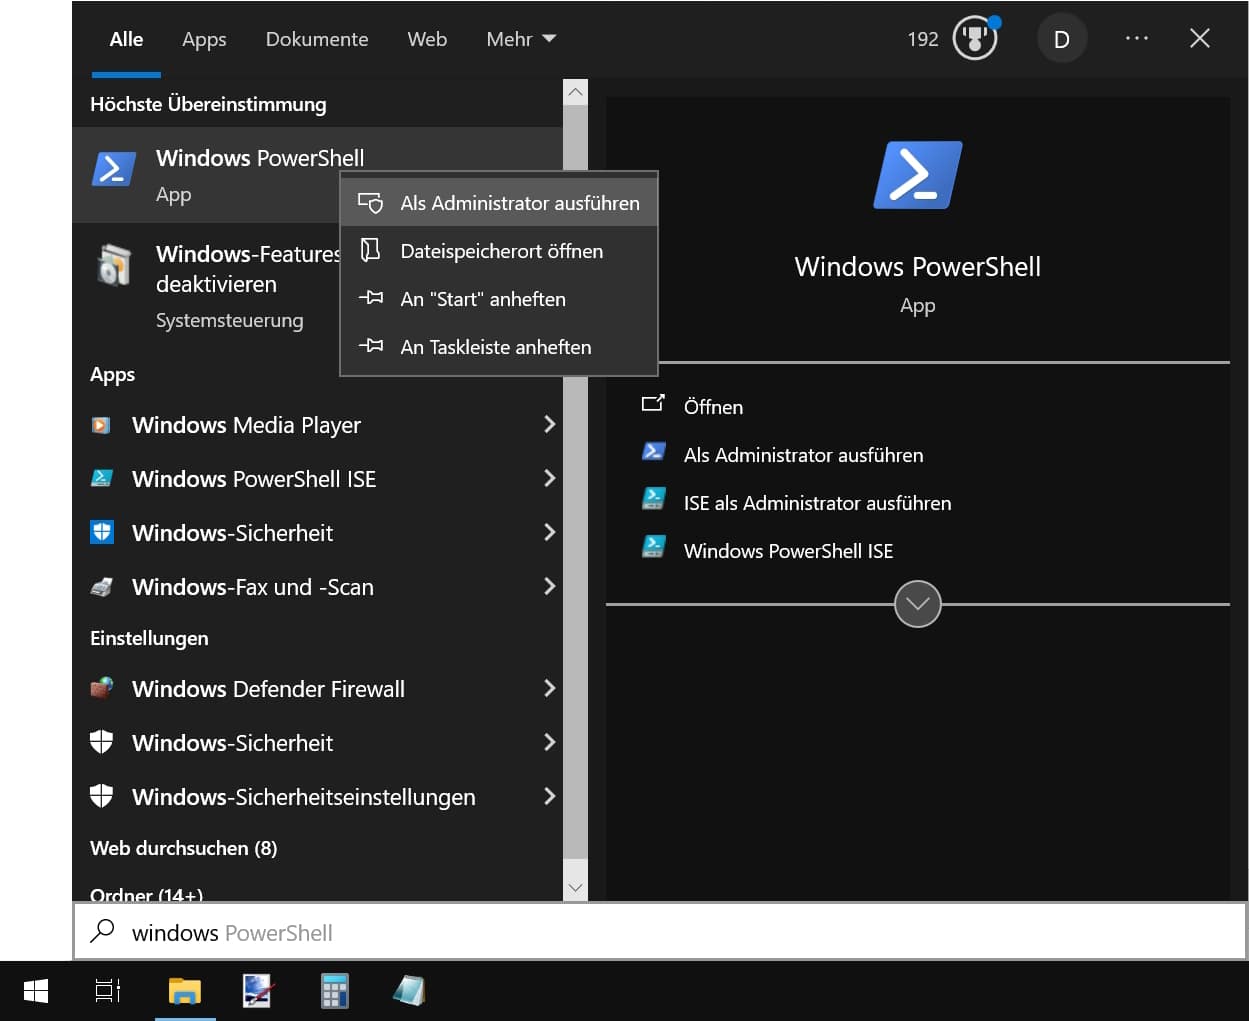Expand the Windows PowerShell ISE result arrow
This screenshot has height=1021, width=1249.
point(549,478)
